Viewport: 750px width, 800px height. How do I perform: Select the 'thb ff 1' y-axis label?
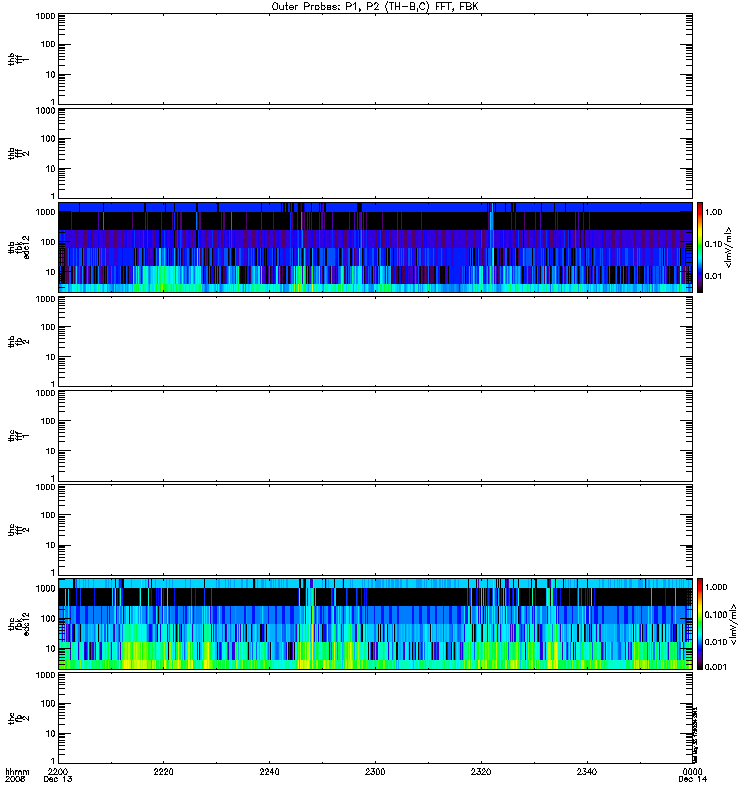[19, 59]
